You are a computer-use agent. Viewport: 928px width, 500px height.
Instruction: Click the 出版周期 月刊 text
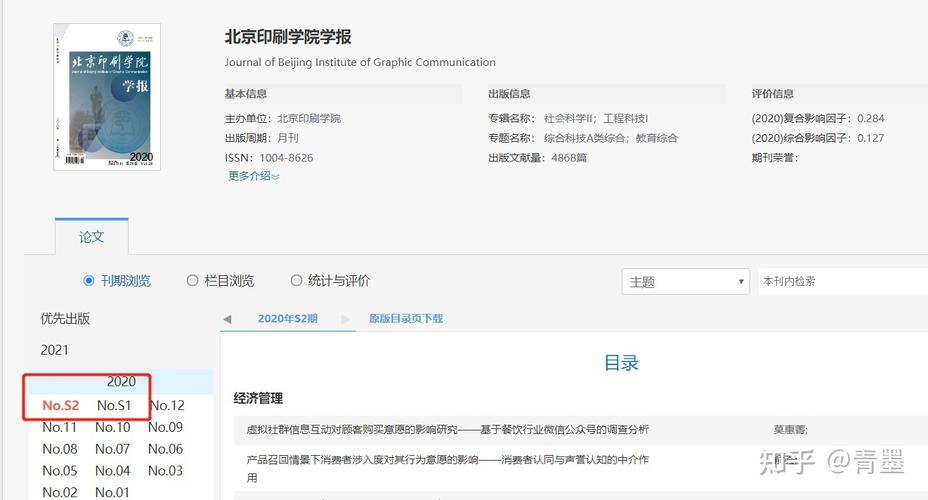[262, 138]
